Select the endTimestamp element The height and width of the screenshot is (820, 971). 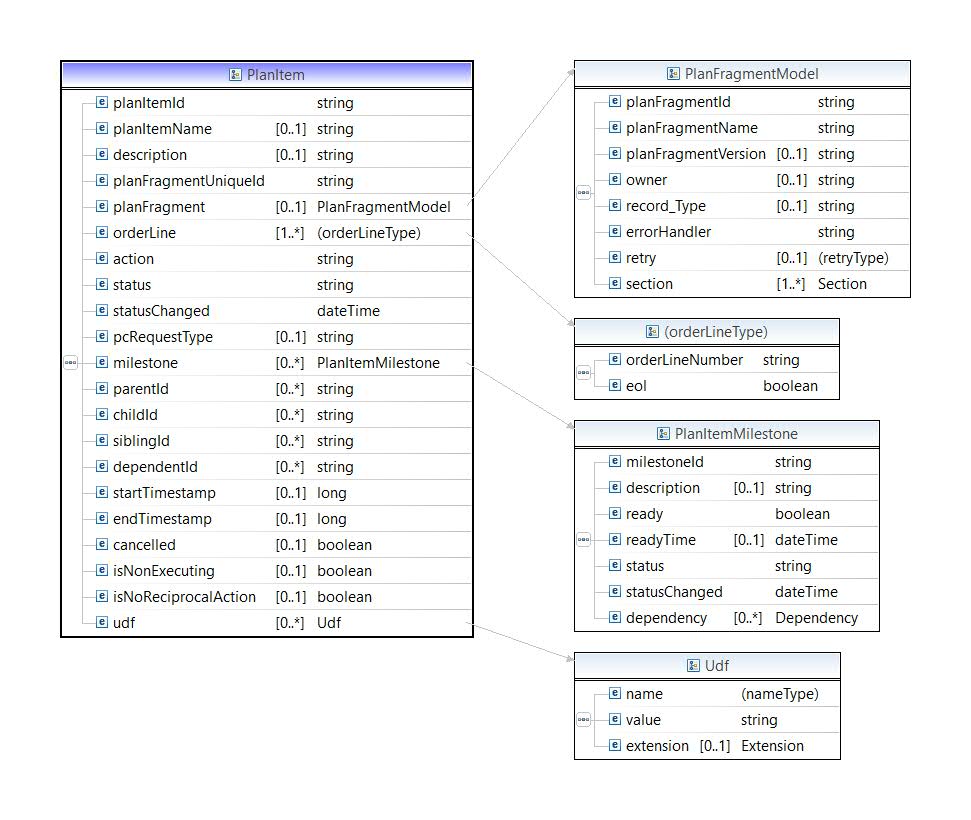pos(162,519)
